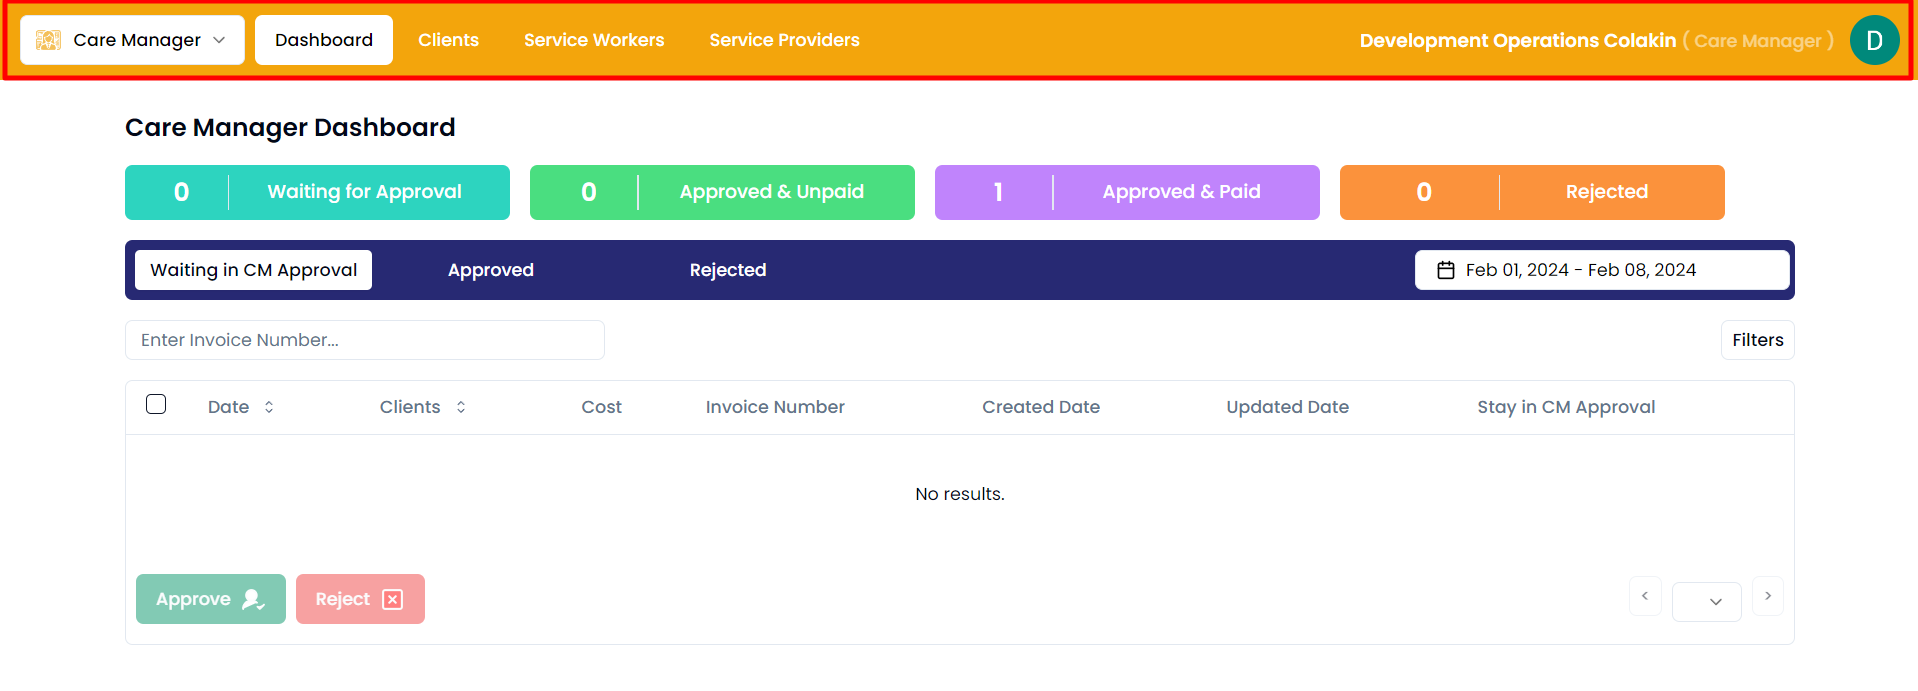
Task: Click the Care Manager role icon
Action: [48, 40]
